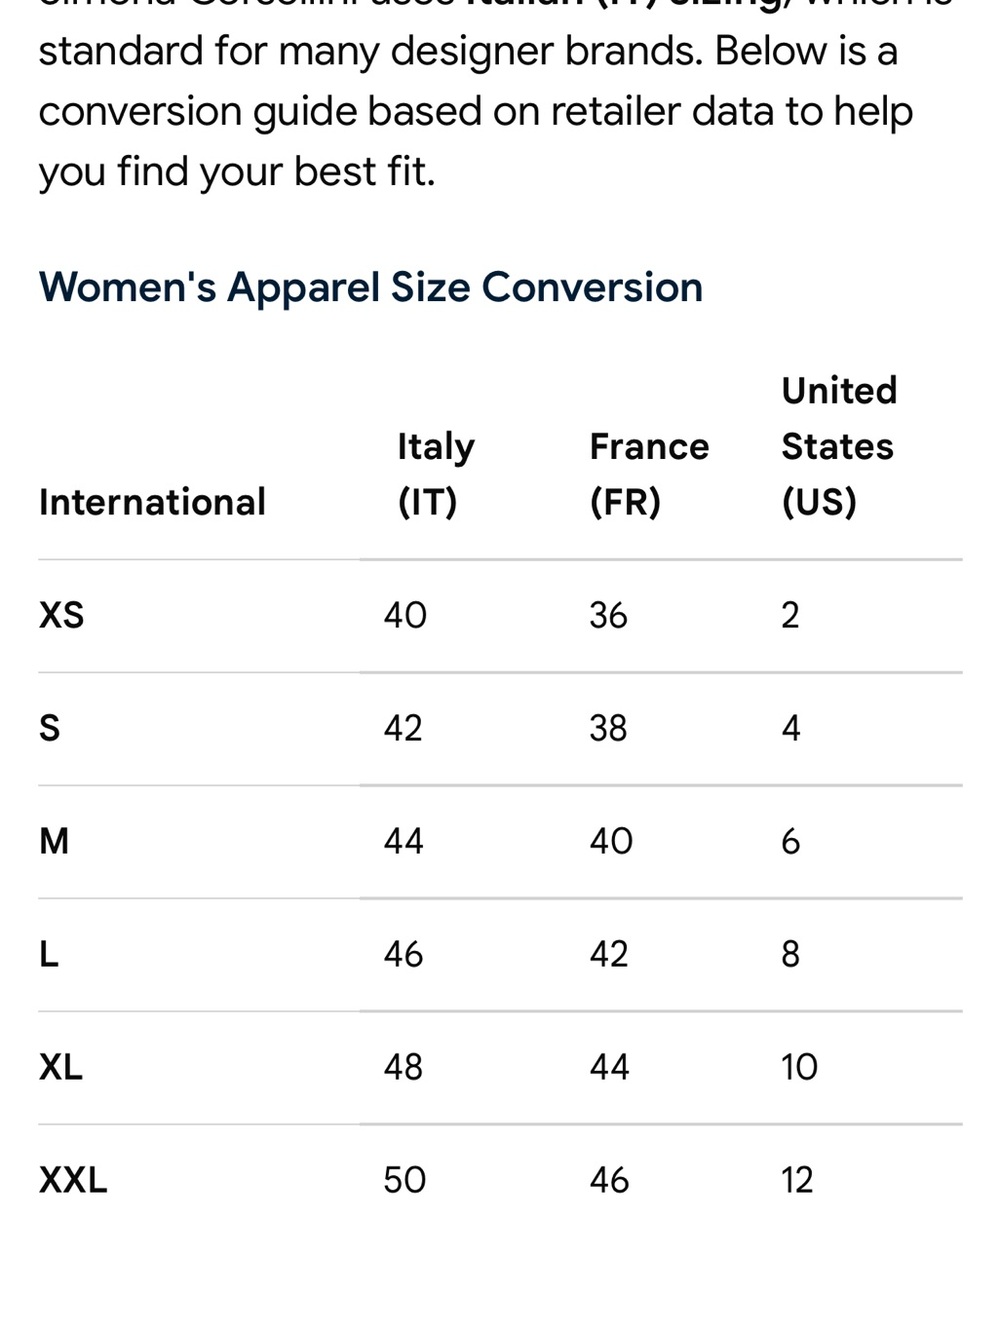This screenshot has width=1000, height=1333.
Task: Click Italy size 40 cell
Action: pos(405,615)
